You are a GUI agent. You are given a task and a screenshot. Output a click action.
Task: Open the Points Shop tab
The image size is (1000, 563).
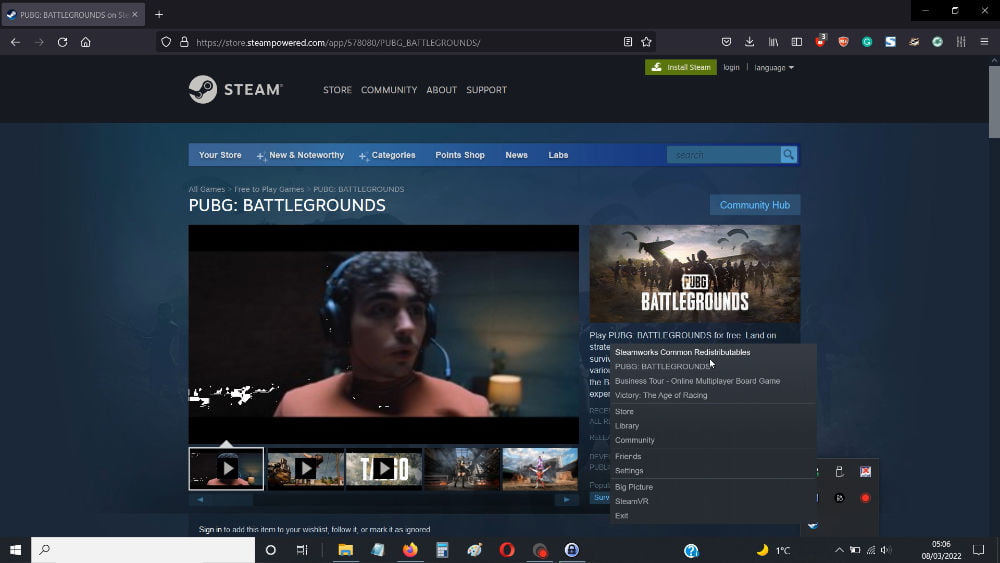pos(460,155)
